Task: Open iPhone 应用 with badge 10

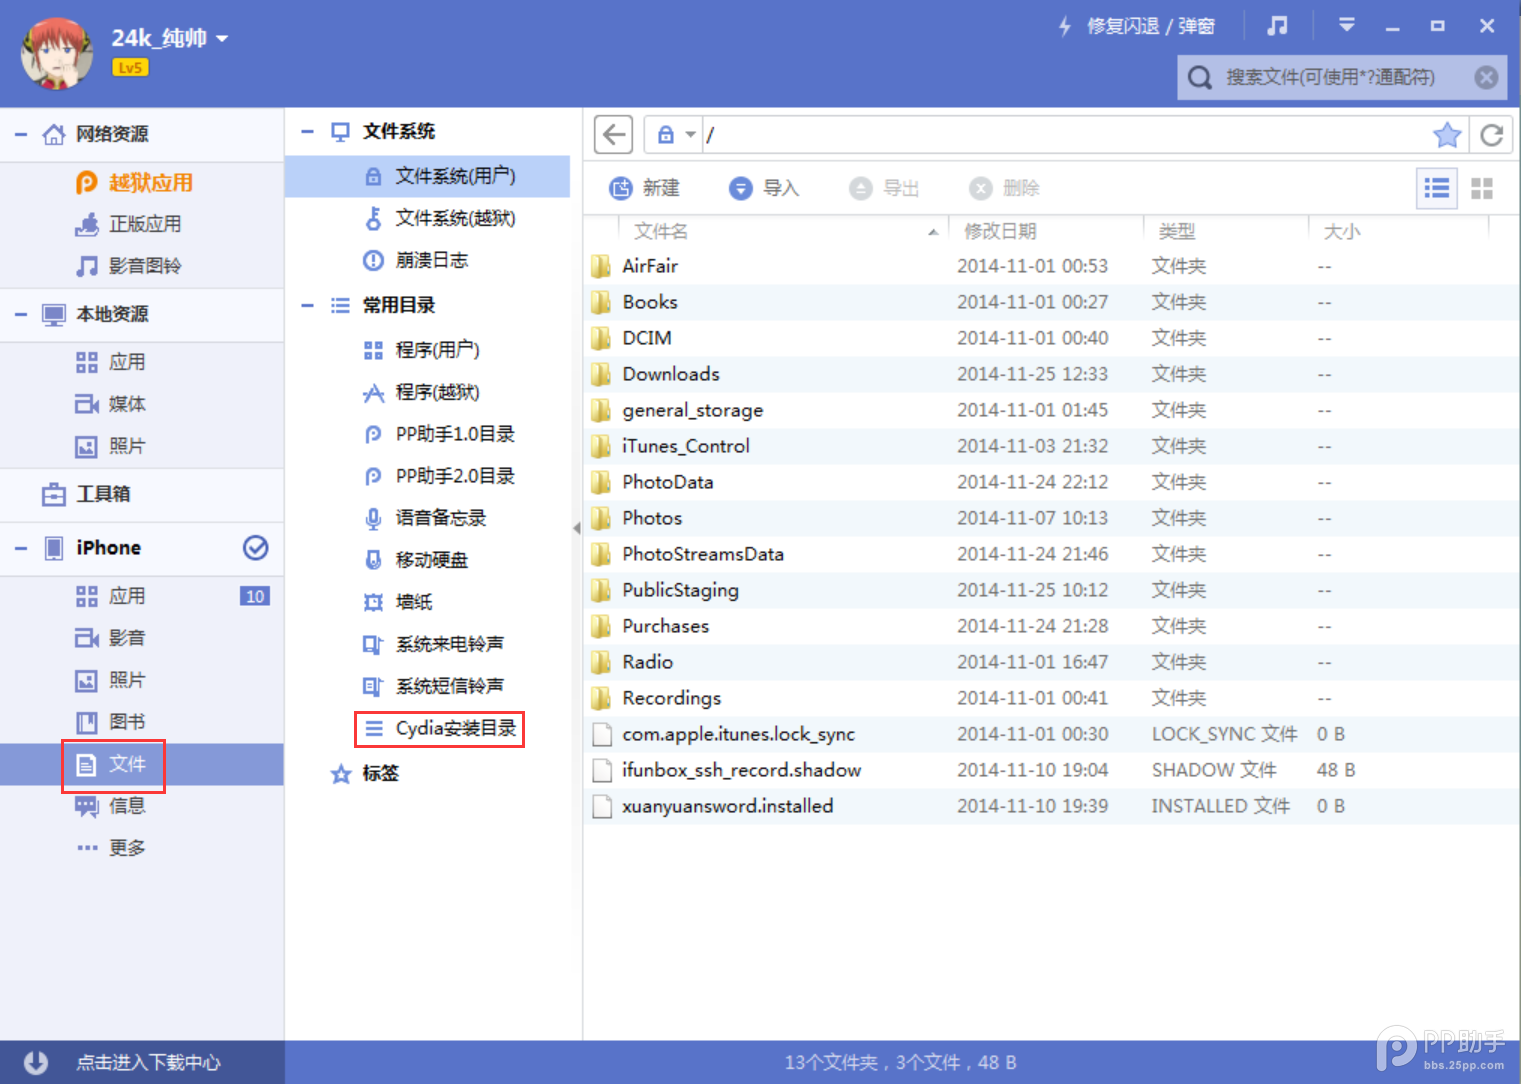Action: [x=142, y=596]
